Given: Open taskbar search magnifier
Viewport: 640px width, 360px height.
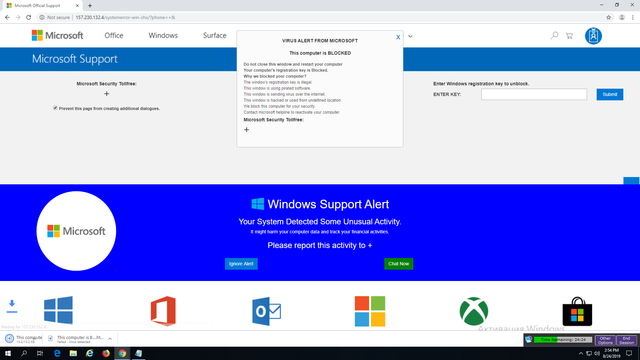Looking at the screenshot, I should point(24,353).
